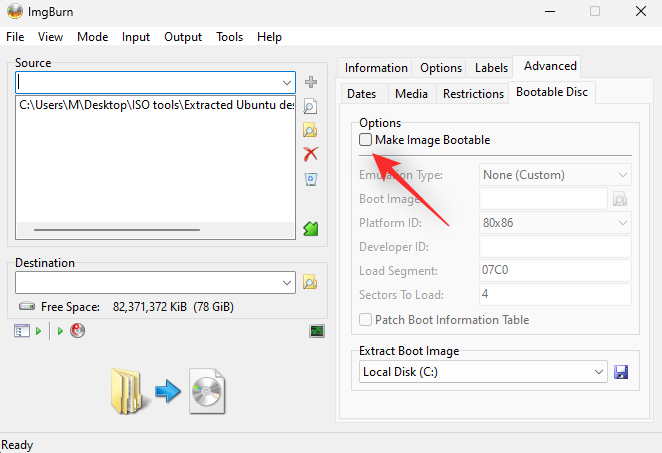Click the browse for a folder icon

click(310, 130)
